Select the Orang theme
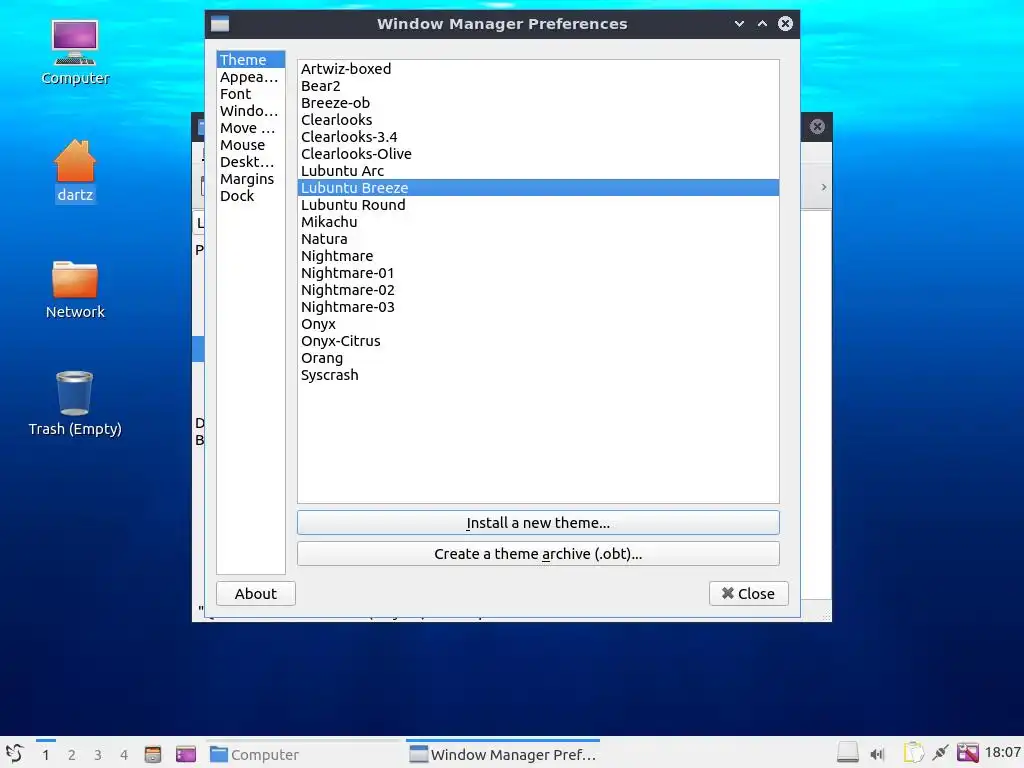Viewport: 1024px width, 768px height. 538,357
